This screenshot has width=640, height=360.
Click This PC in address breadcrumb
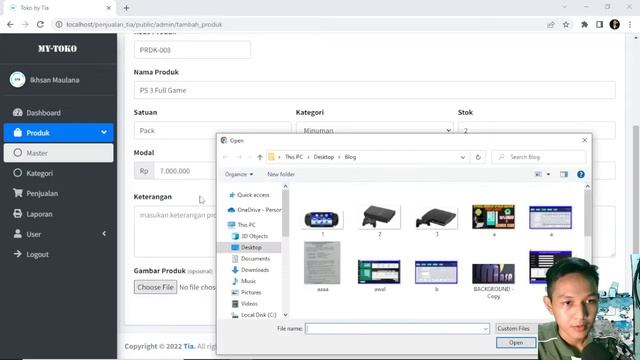tap(294, 157)
